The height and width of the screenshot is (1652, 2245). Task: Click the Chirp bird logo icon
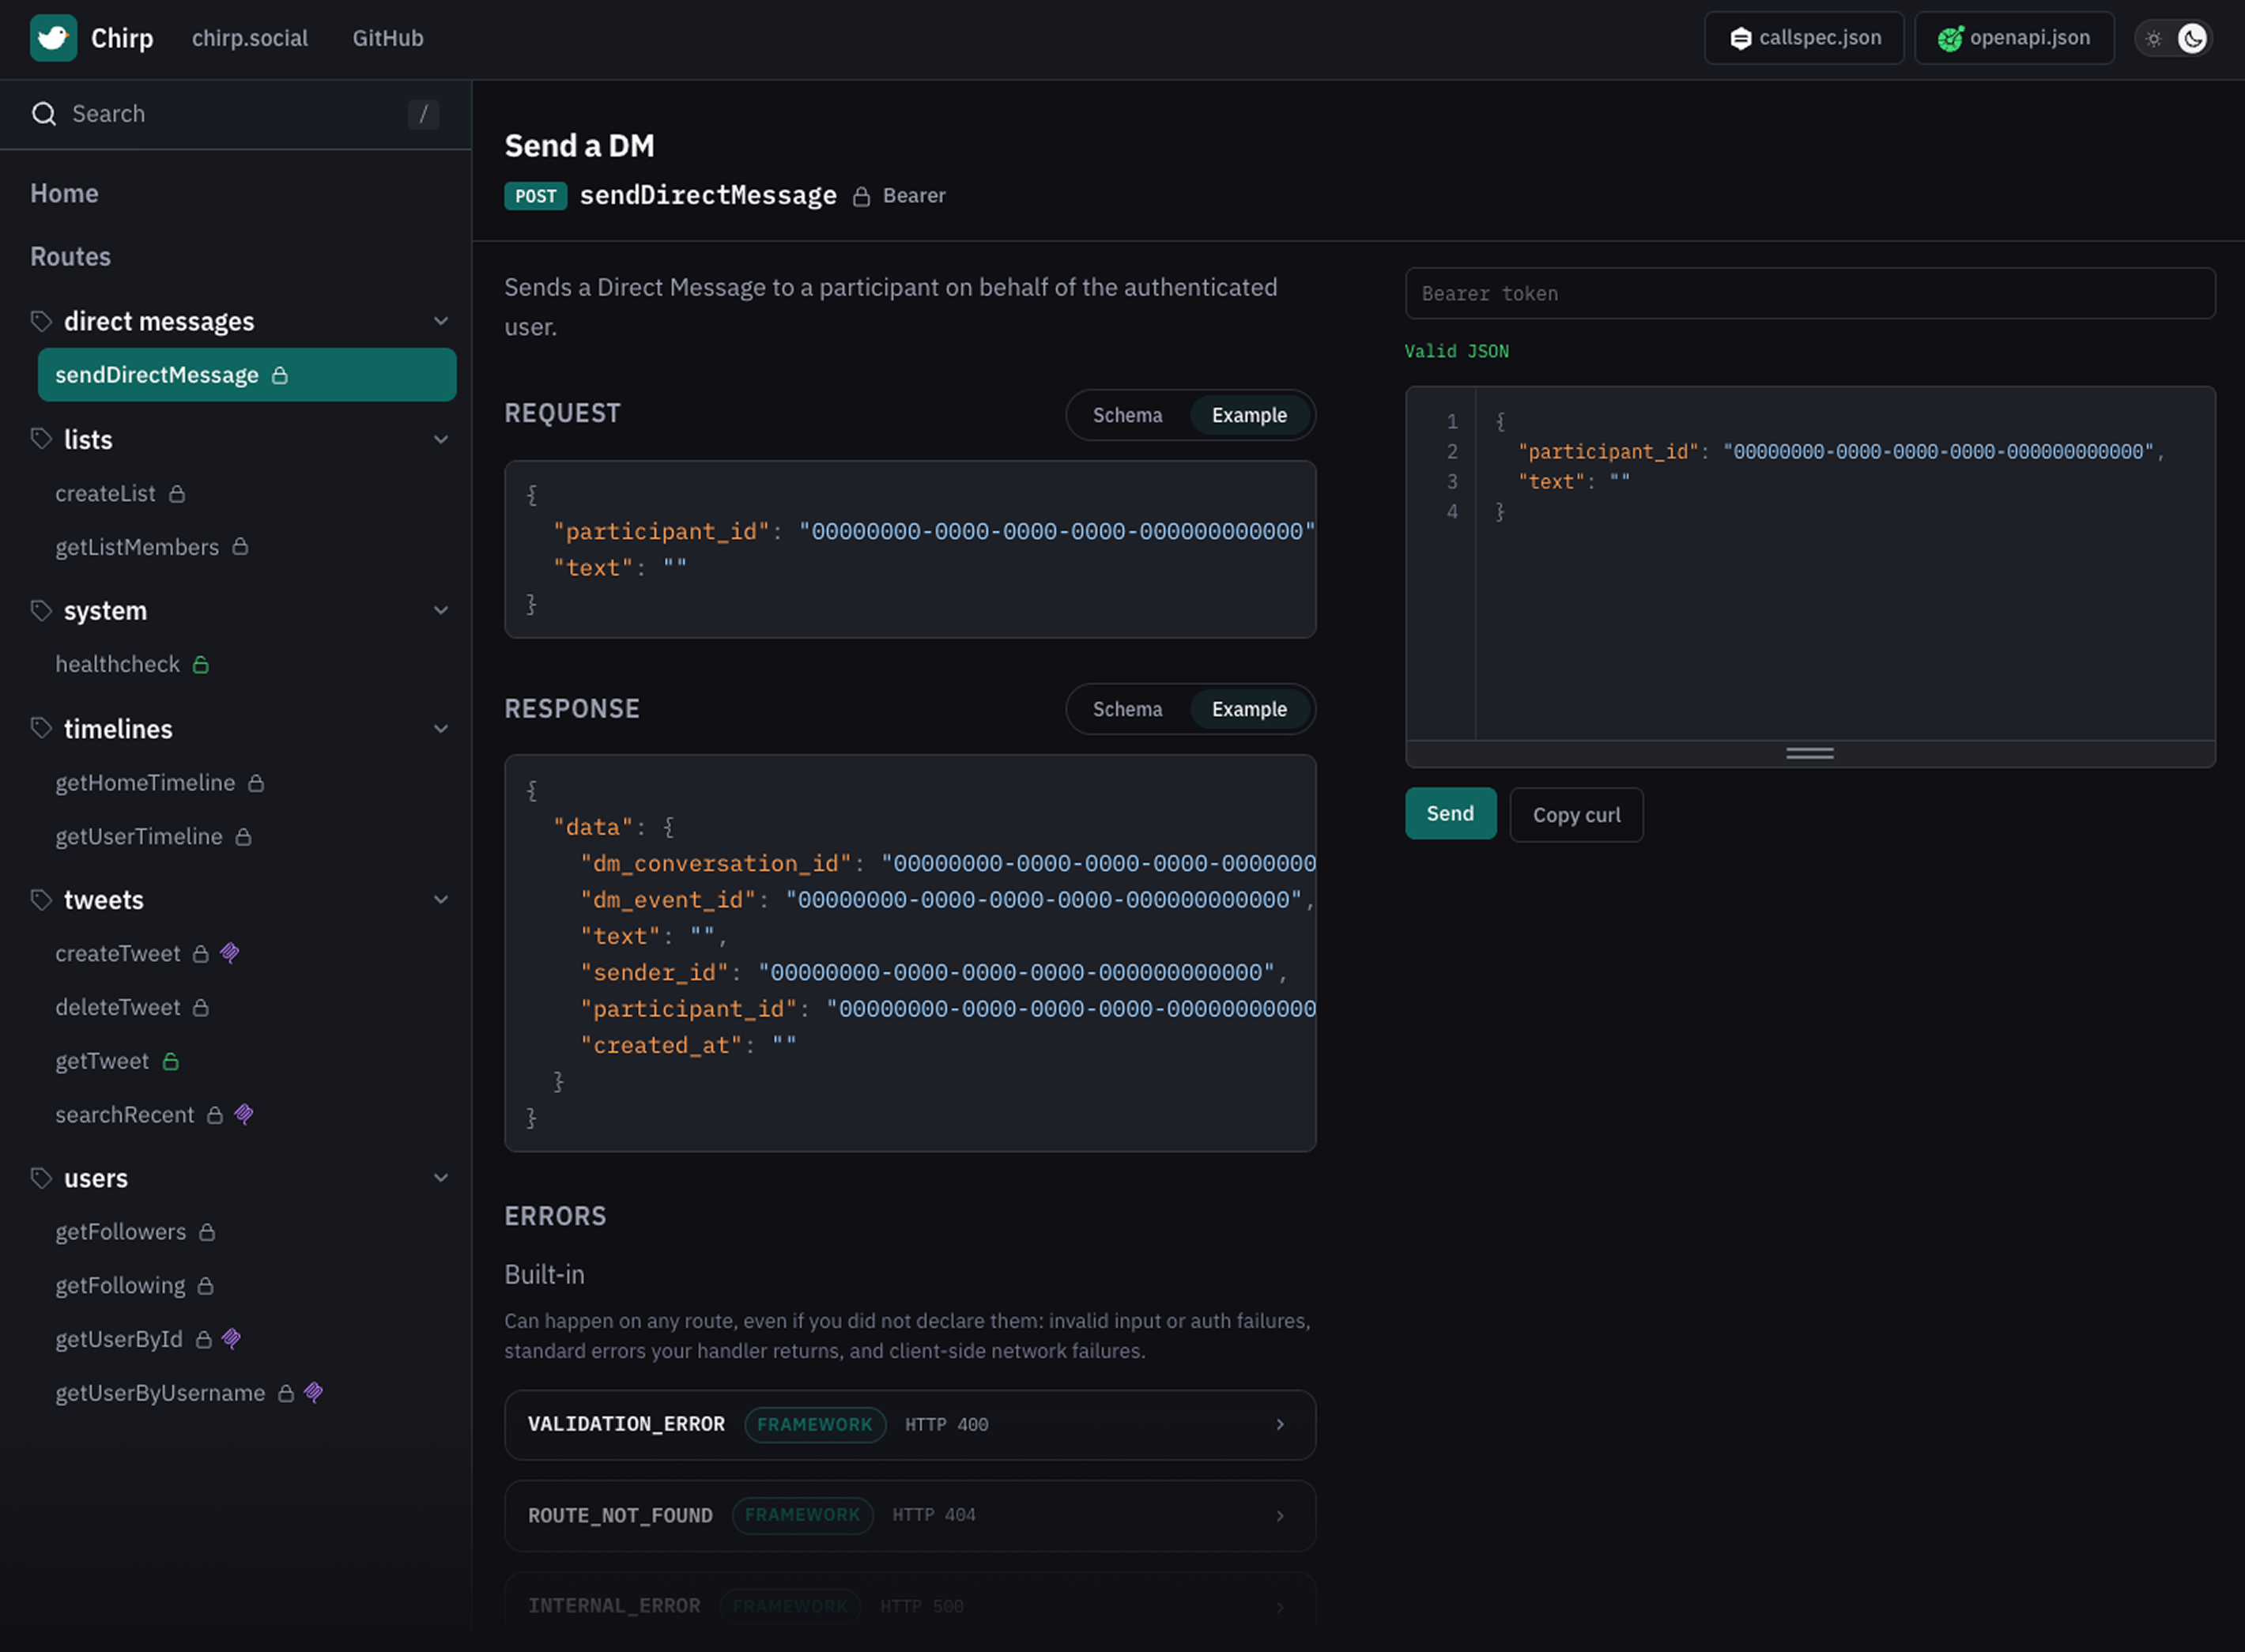(53, 38)
